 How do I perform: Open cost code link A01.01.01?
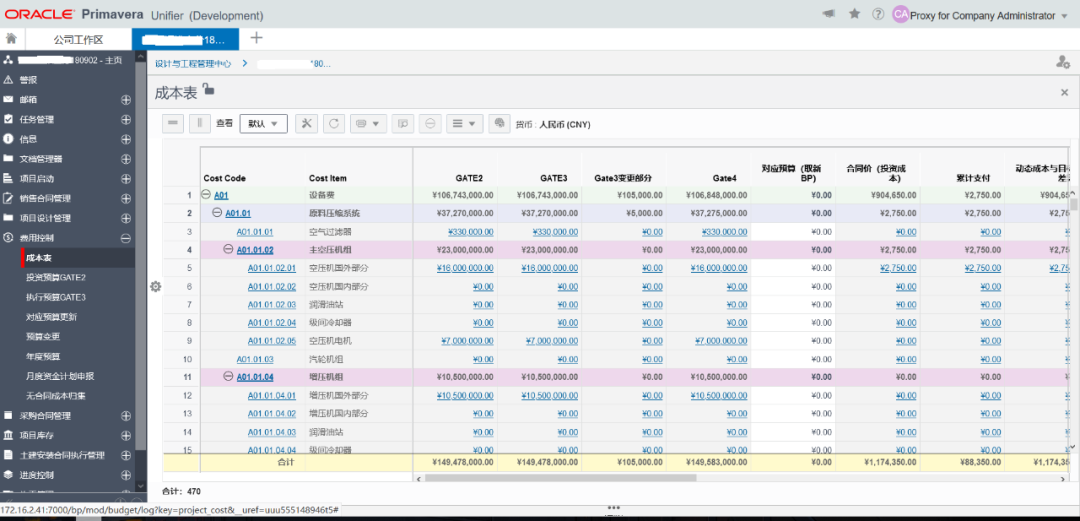tap(255, 232)
